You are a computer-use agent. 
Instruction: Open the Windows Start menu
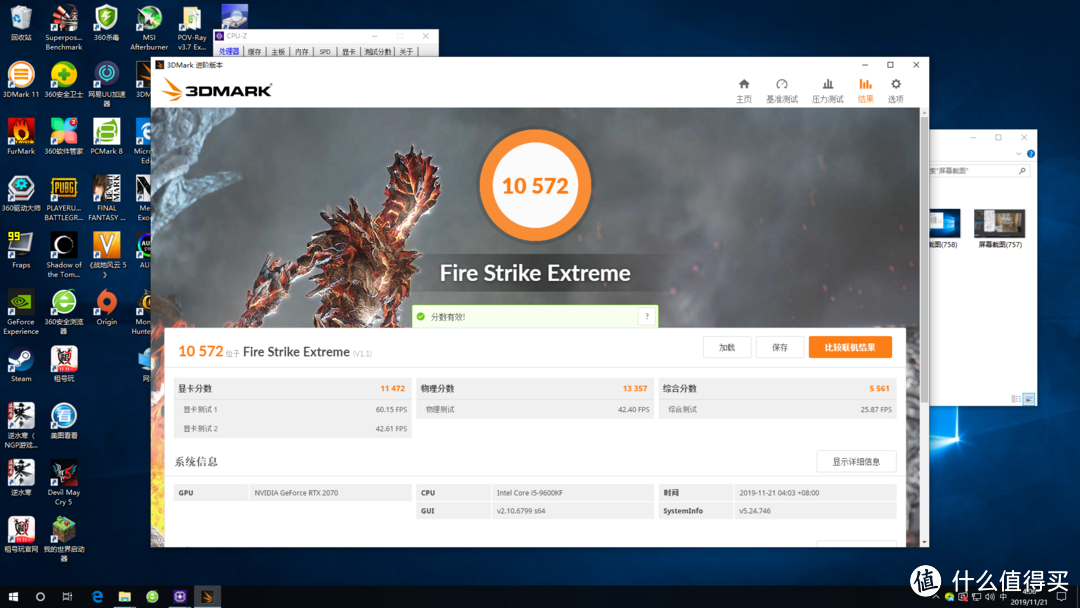tap(13, 597)
